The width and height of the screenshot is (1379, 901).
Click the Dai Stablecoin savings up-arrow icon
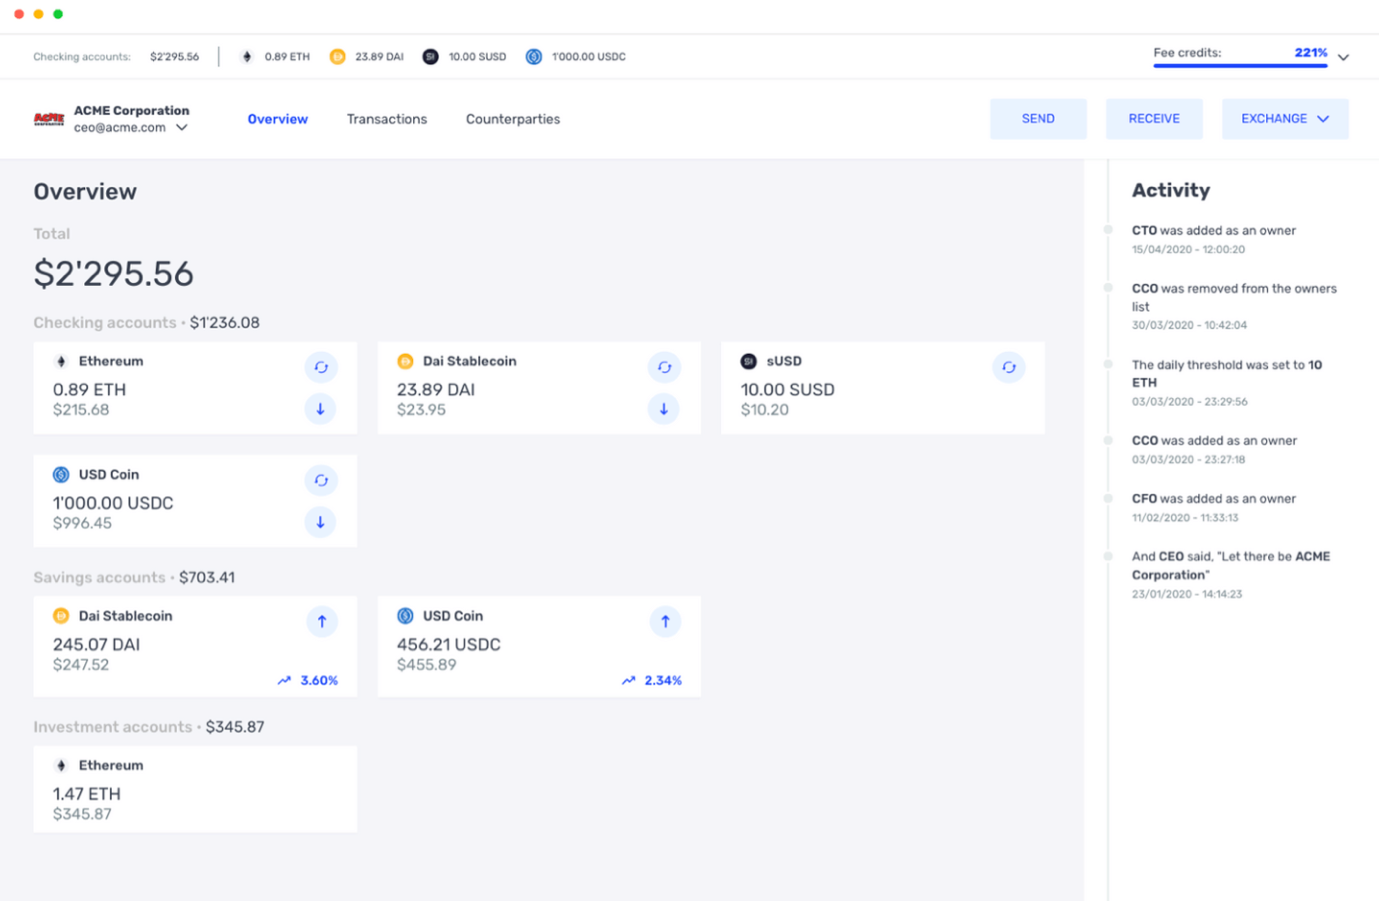(x=321, y=622)
